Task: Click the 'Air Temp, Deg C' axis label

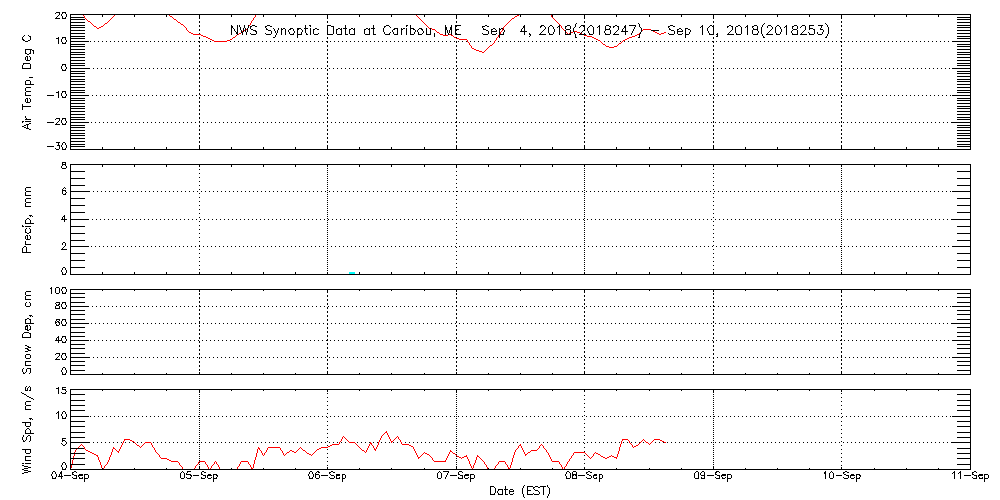Action: pyautogui.click(x=28, y=80)
